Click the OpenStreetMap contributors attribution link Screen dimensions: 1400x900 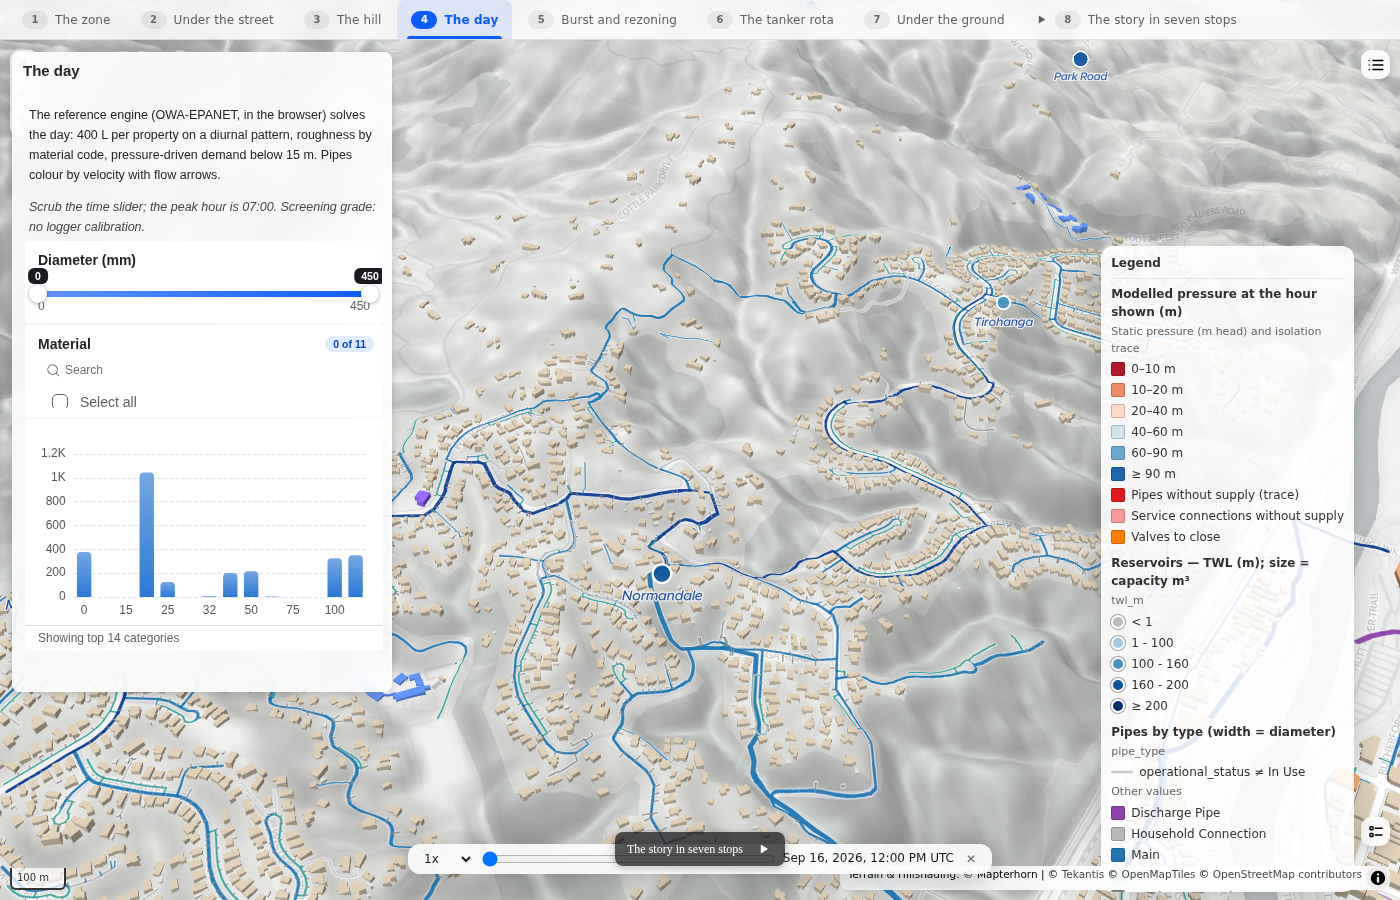1287,874
